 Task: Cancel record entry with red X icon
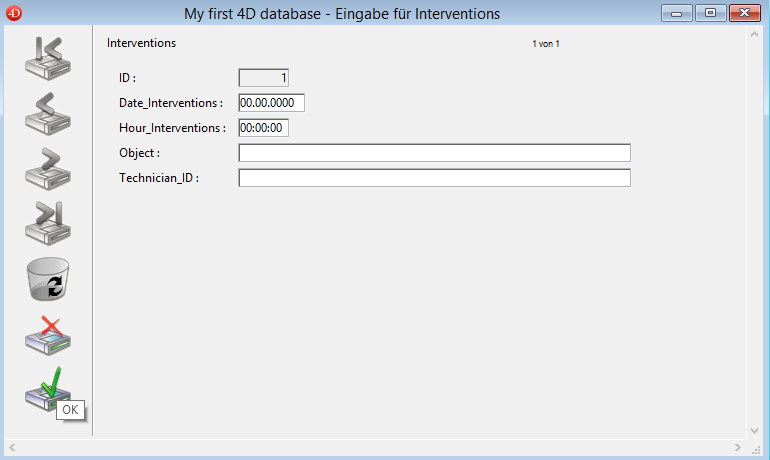(48, 335)
